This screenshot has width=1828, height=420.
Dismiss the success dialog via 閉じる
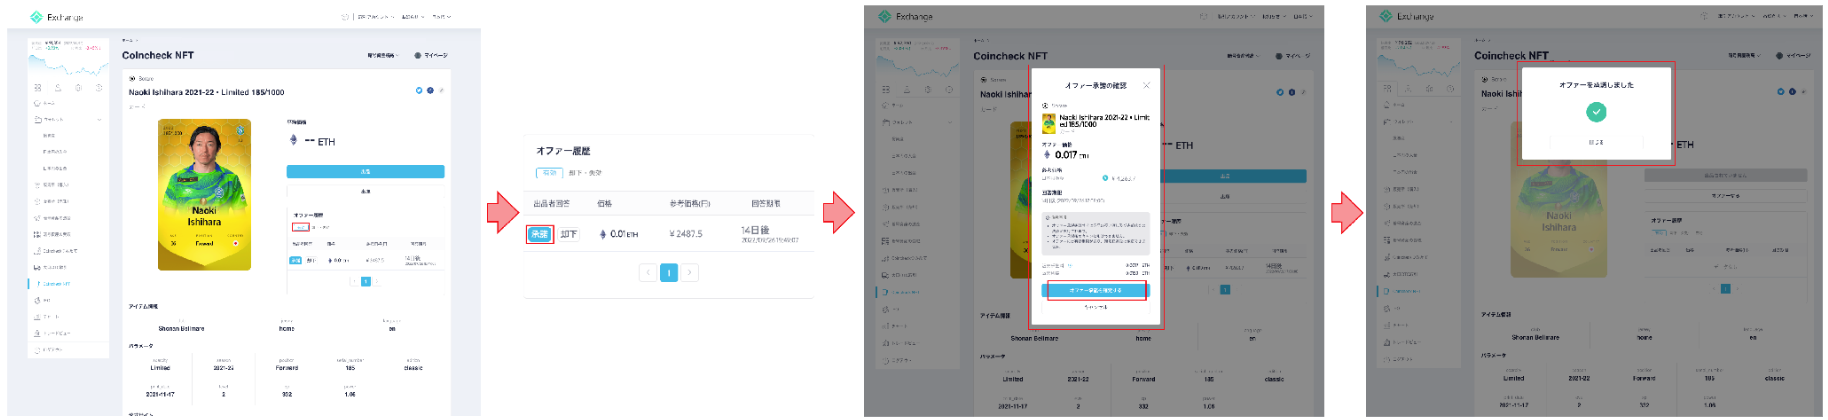[1596, 142]
